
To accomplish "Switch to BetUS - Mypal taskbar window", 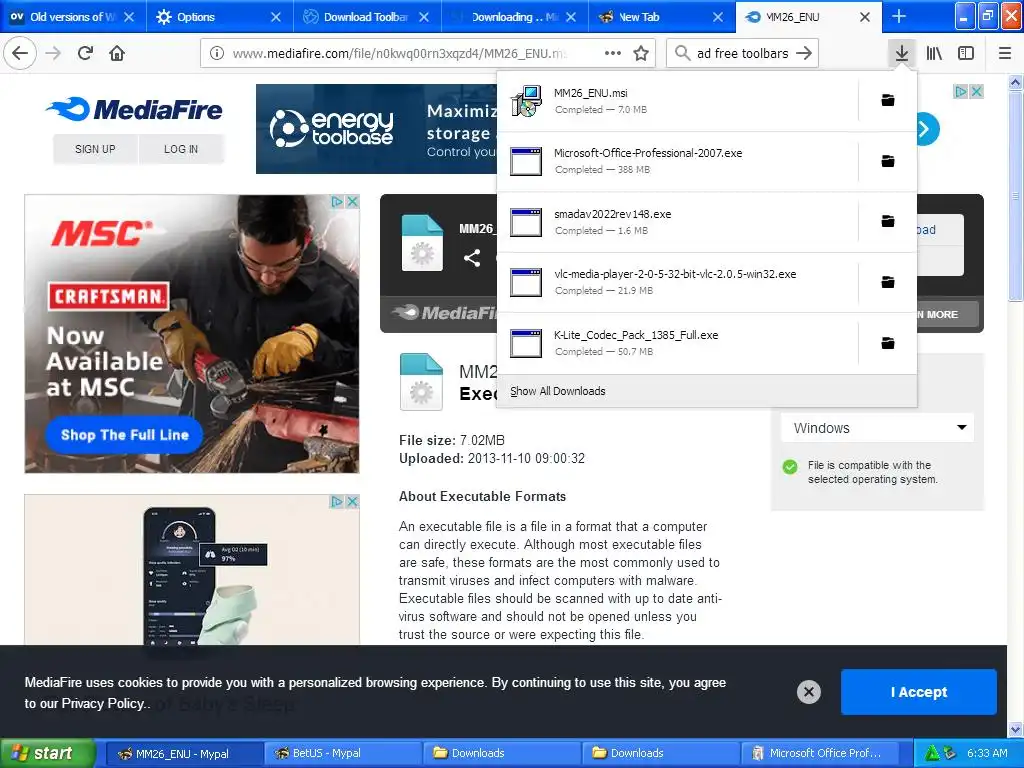I will 343,753.
